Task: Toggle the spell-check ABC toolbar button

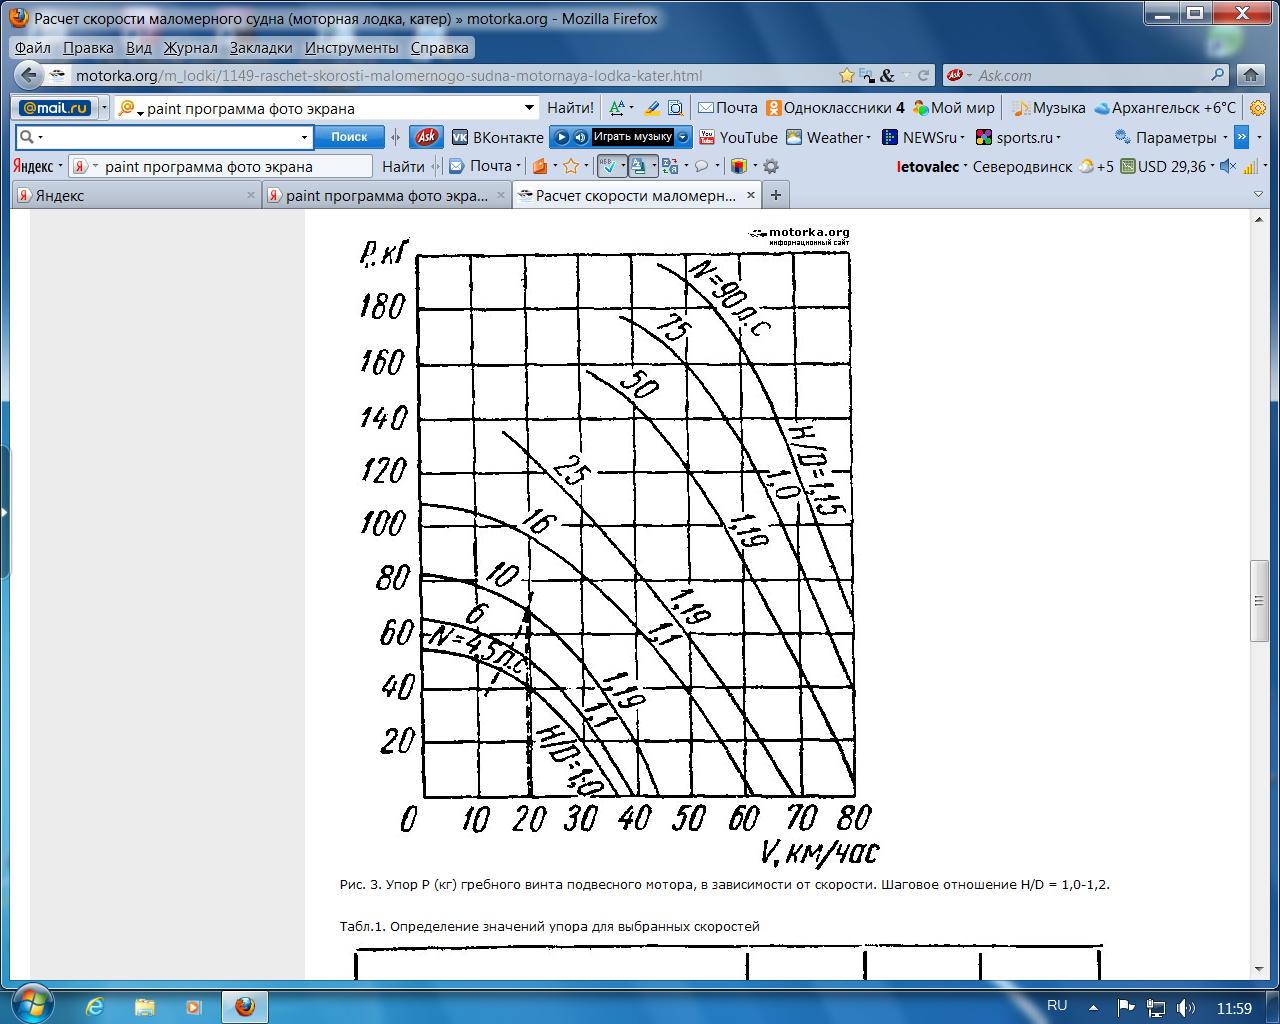Action: coord(609,166)
